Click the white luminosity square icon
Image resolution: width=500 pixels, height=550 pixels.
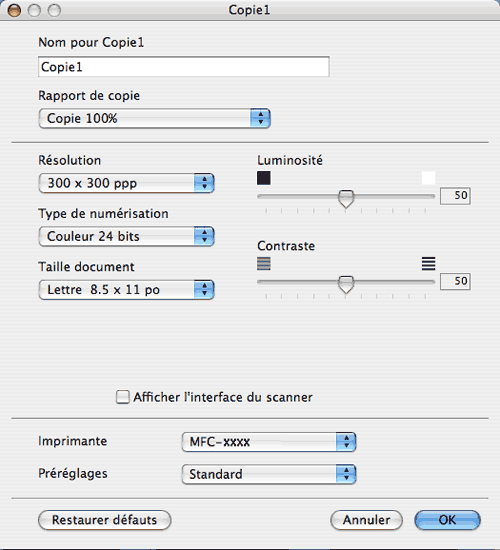(428, 178)
